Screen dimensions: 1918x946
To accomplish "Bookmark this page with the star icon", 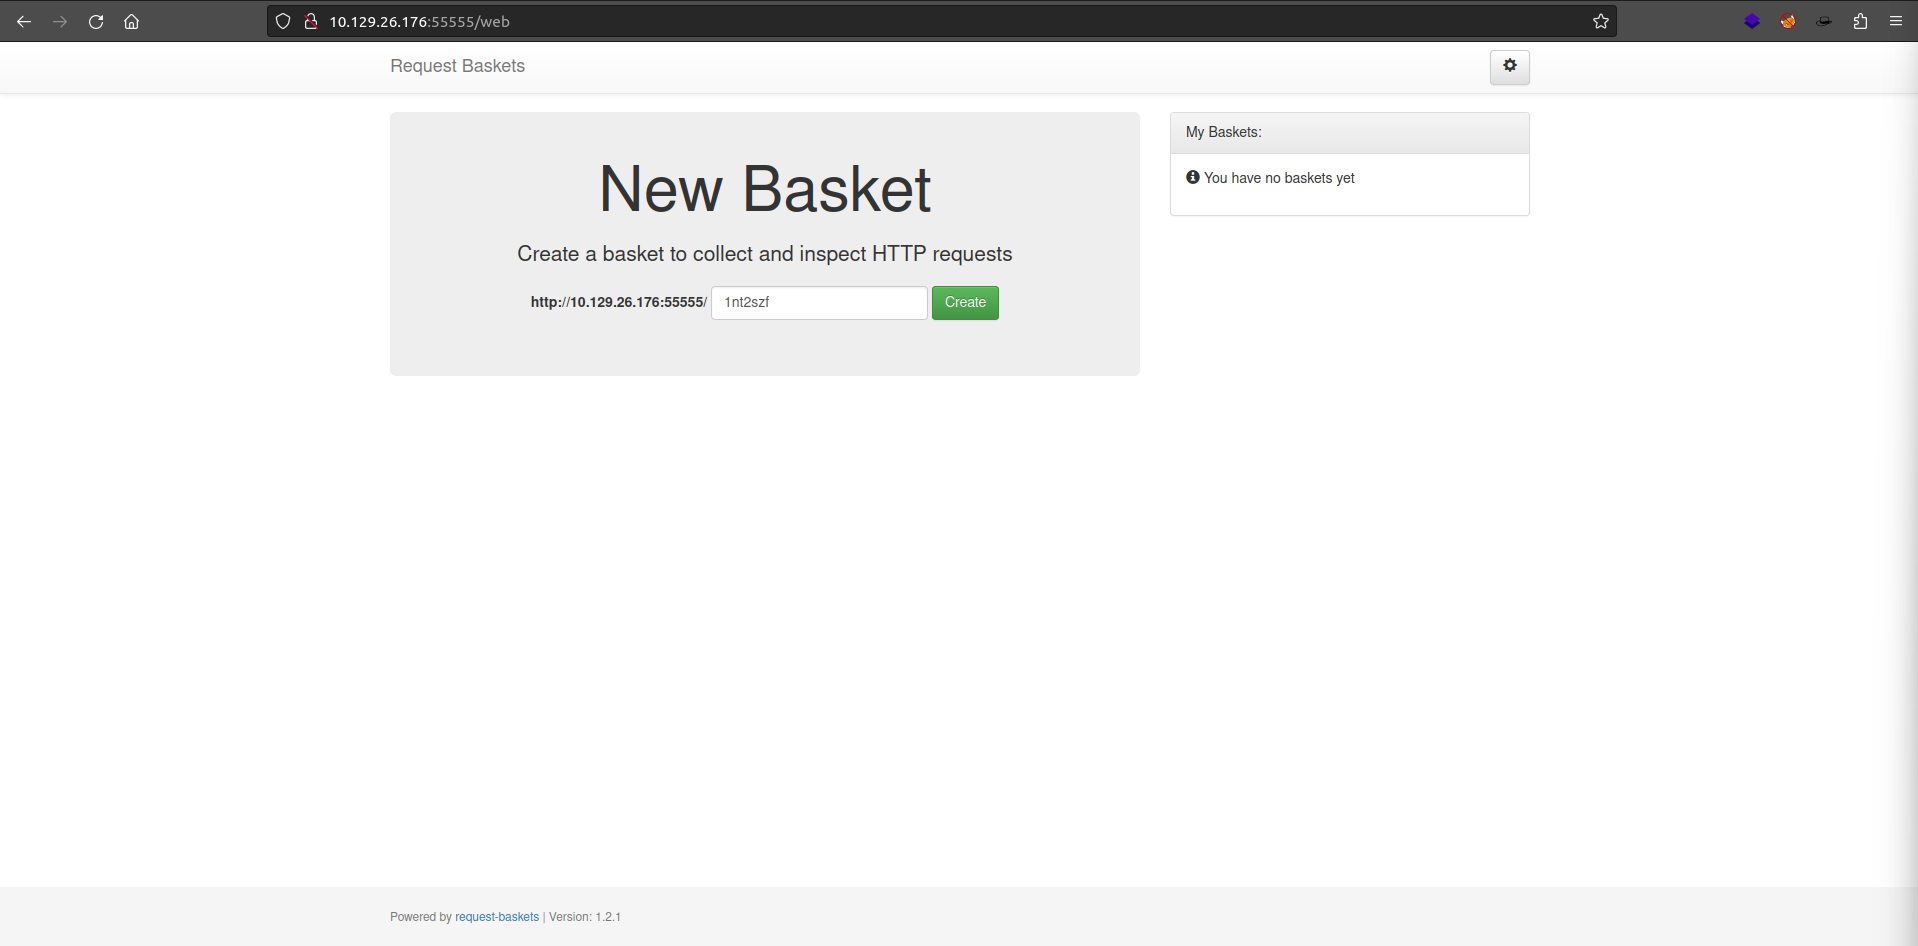I will tap(1600, 21).
